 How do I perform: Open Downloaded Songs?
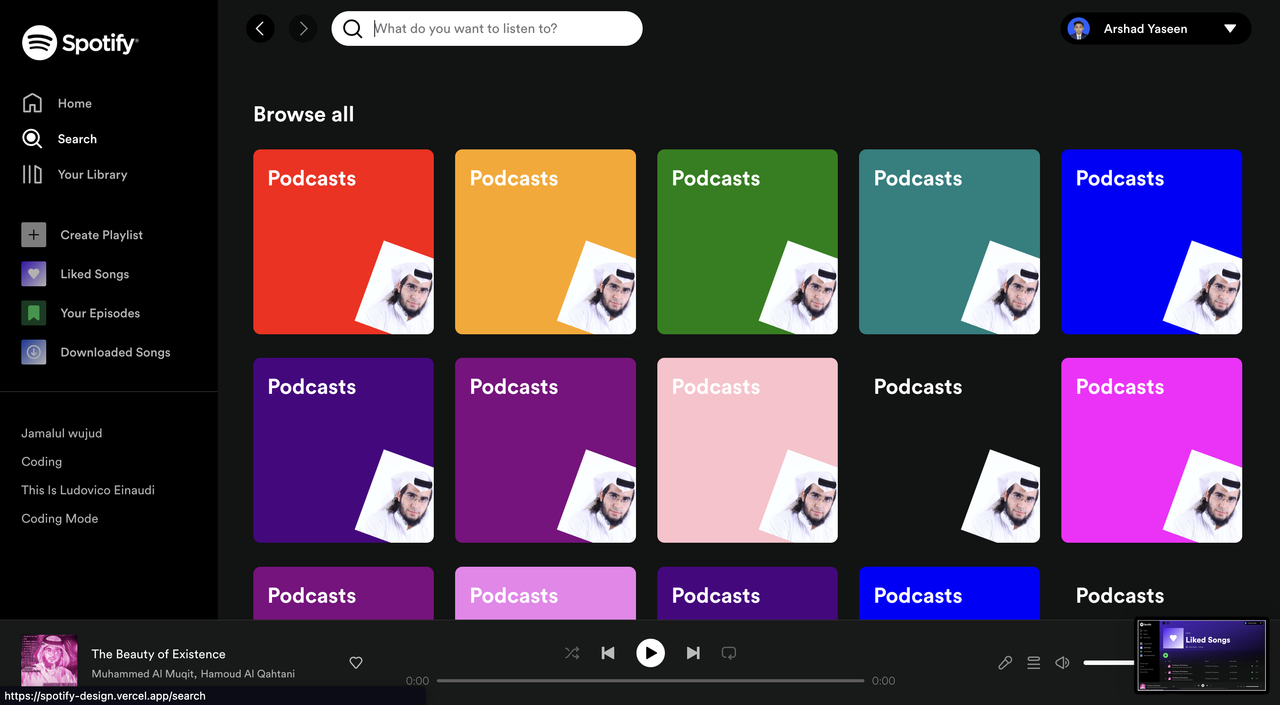pyautogui.click(x=96, y=352)
